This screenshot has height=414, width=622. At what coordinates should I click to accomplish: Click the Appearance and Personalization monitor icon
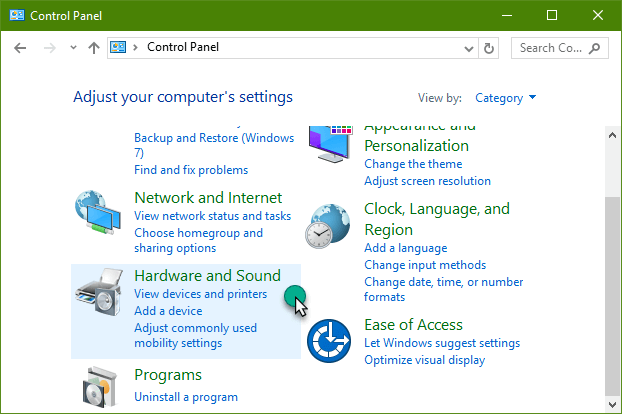coord(330,144)
